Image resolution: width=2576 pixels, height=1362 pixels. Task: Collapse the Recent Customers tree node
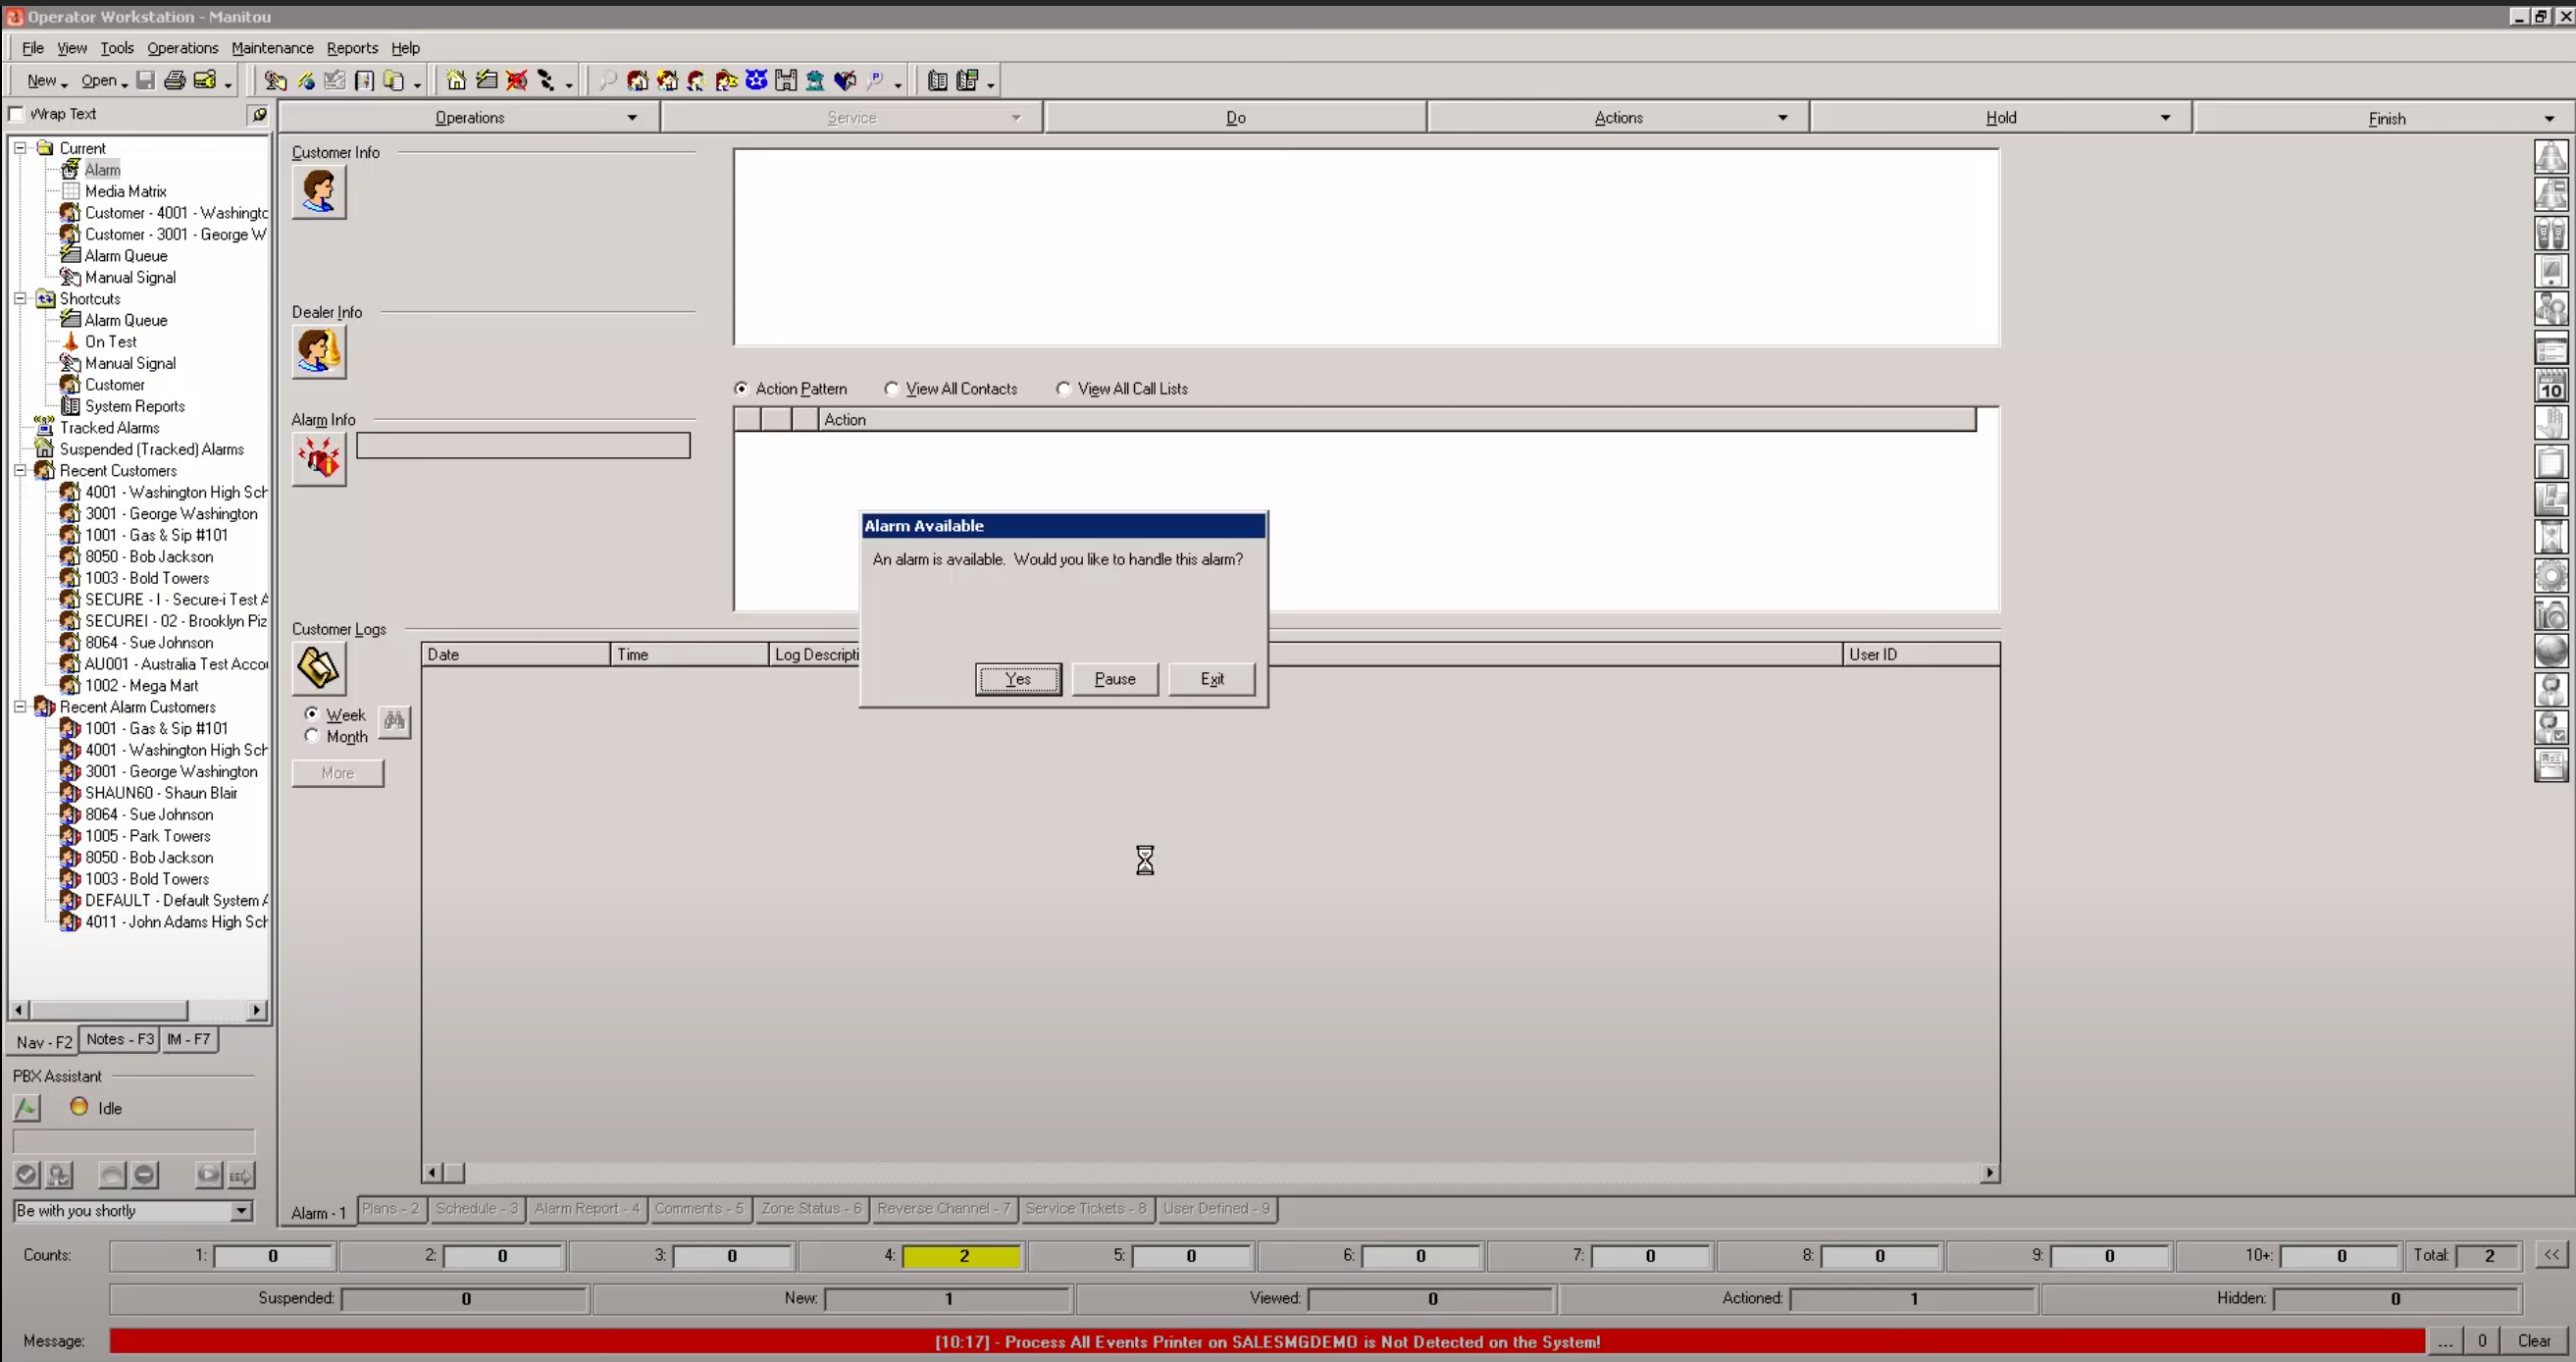coord(20,470)
